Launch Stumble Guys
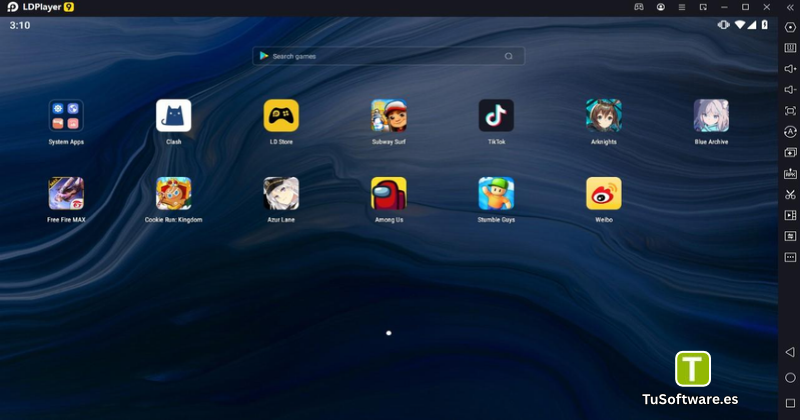Screen dimensions: 800x420 click(496, 193)
